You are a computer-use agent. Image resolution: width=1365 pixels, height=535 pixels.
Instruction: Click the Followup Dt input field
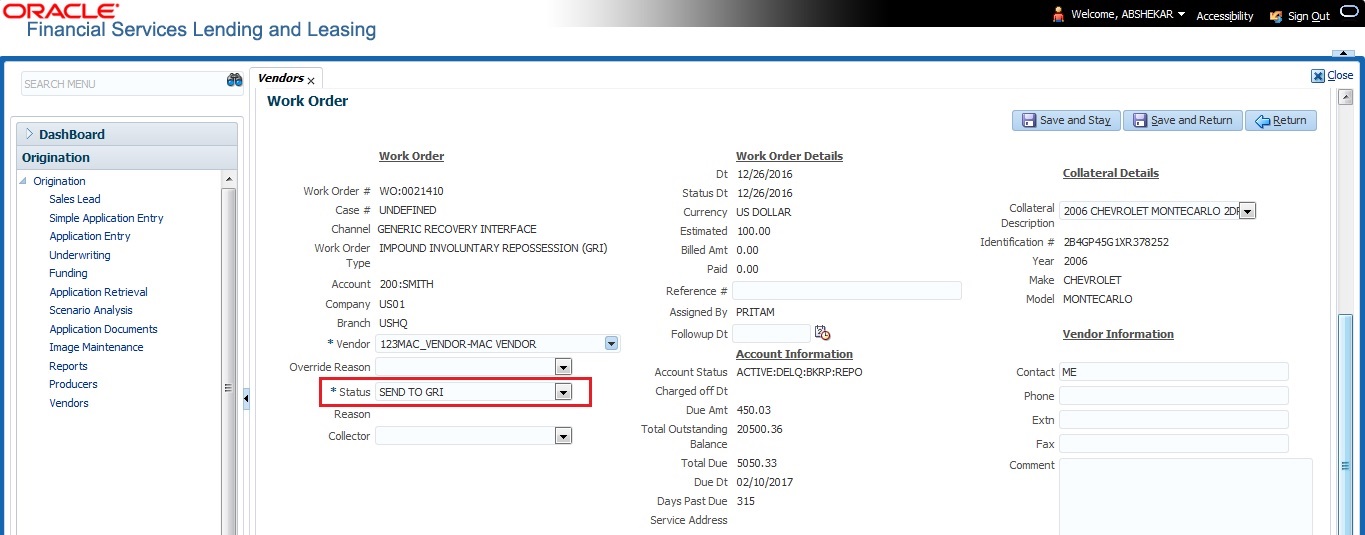[771, 333]
